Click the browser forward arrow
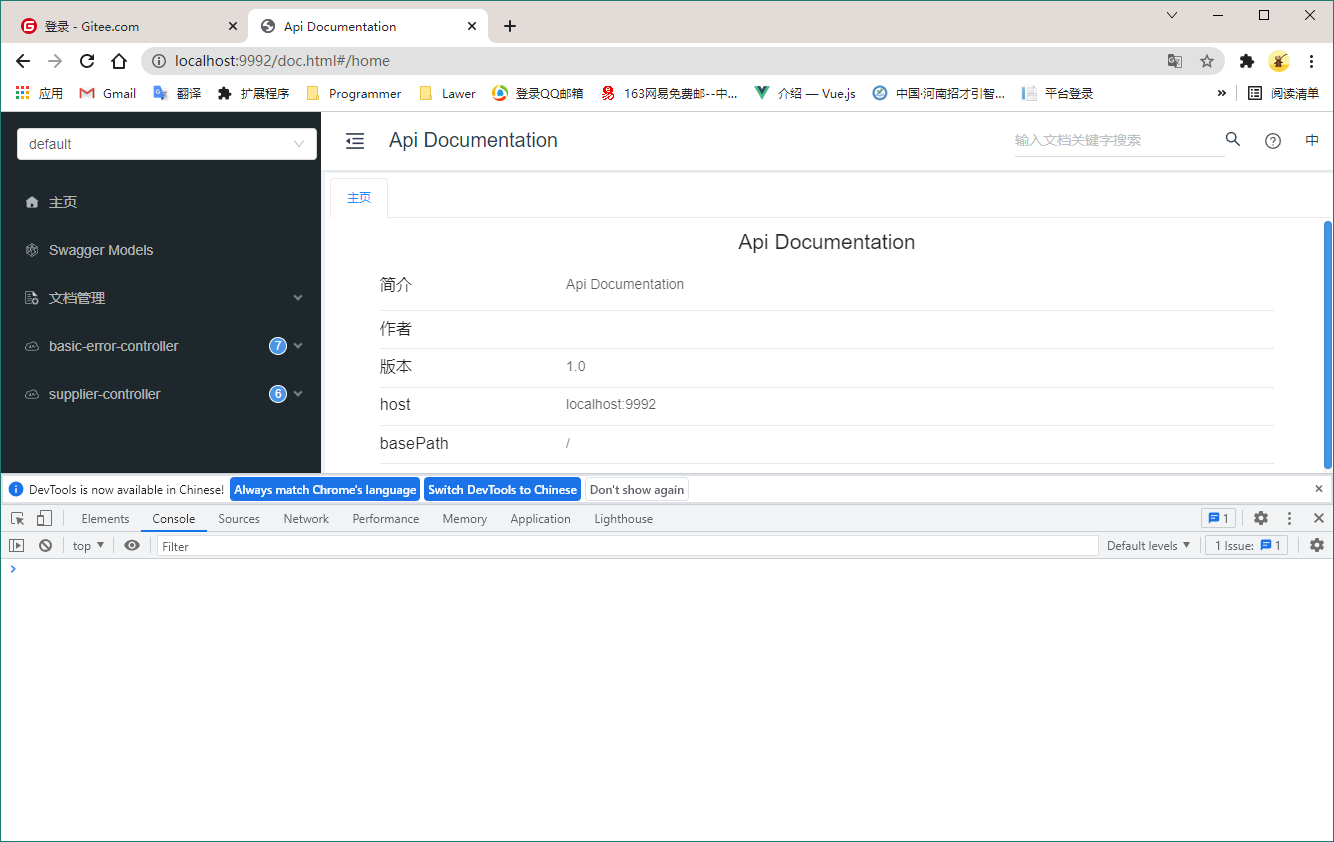Image resolution: width=1334 pixels, height=842 pixels. [x=55, y=61]
